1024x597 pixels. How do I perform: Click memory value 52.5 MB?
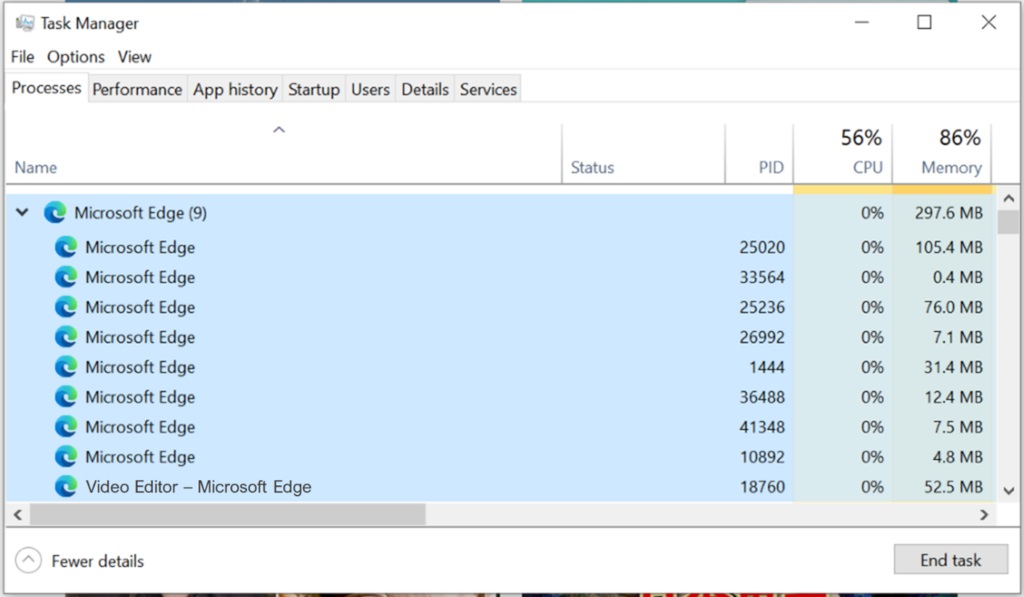953,487
